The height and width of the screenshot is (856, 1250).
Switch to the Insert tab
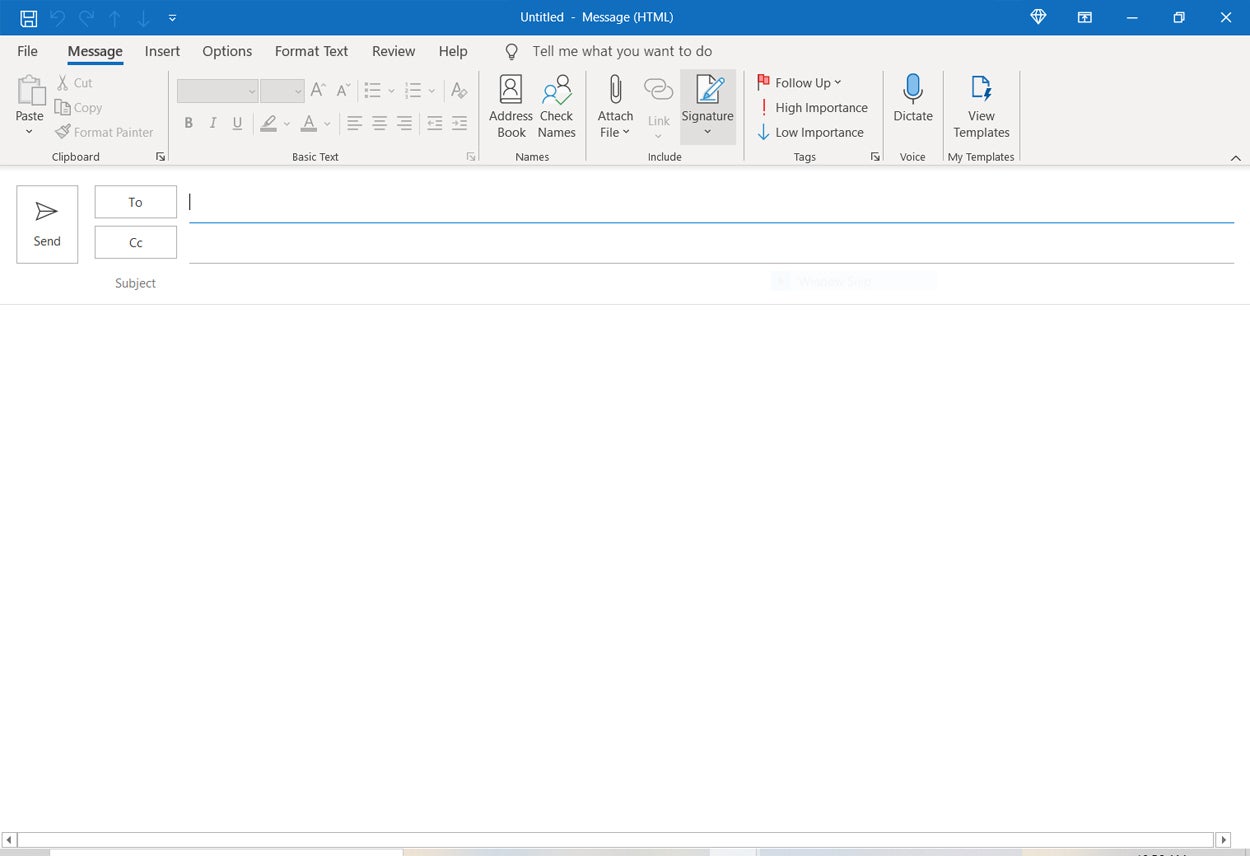point(162,51)
